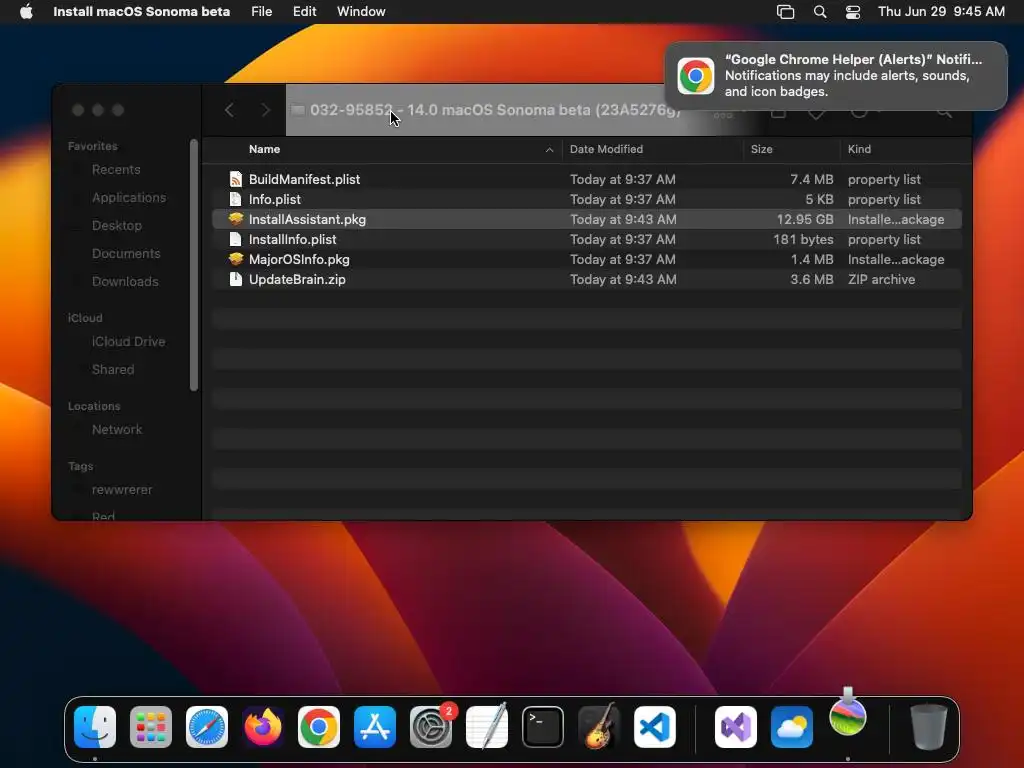
Task: Click the UpdateBrain.zip file icon
Action: tap(236, 279)
